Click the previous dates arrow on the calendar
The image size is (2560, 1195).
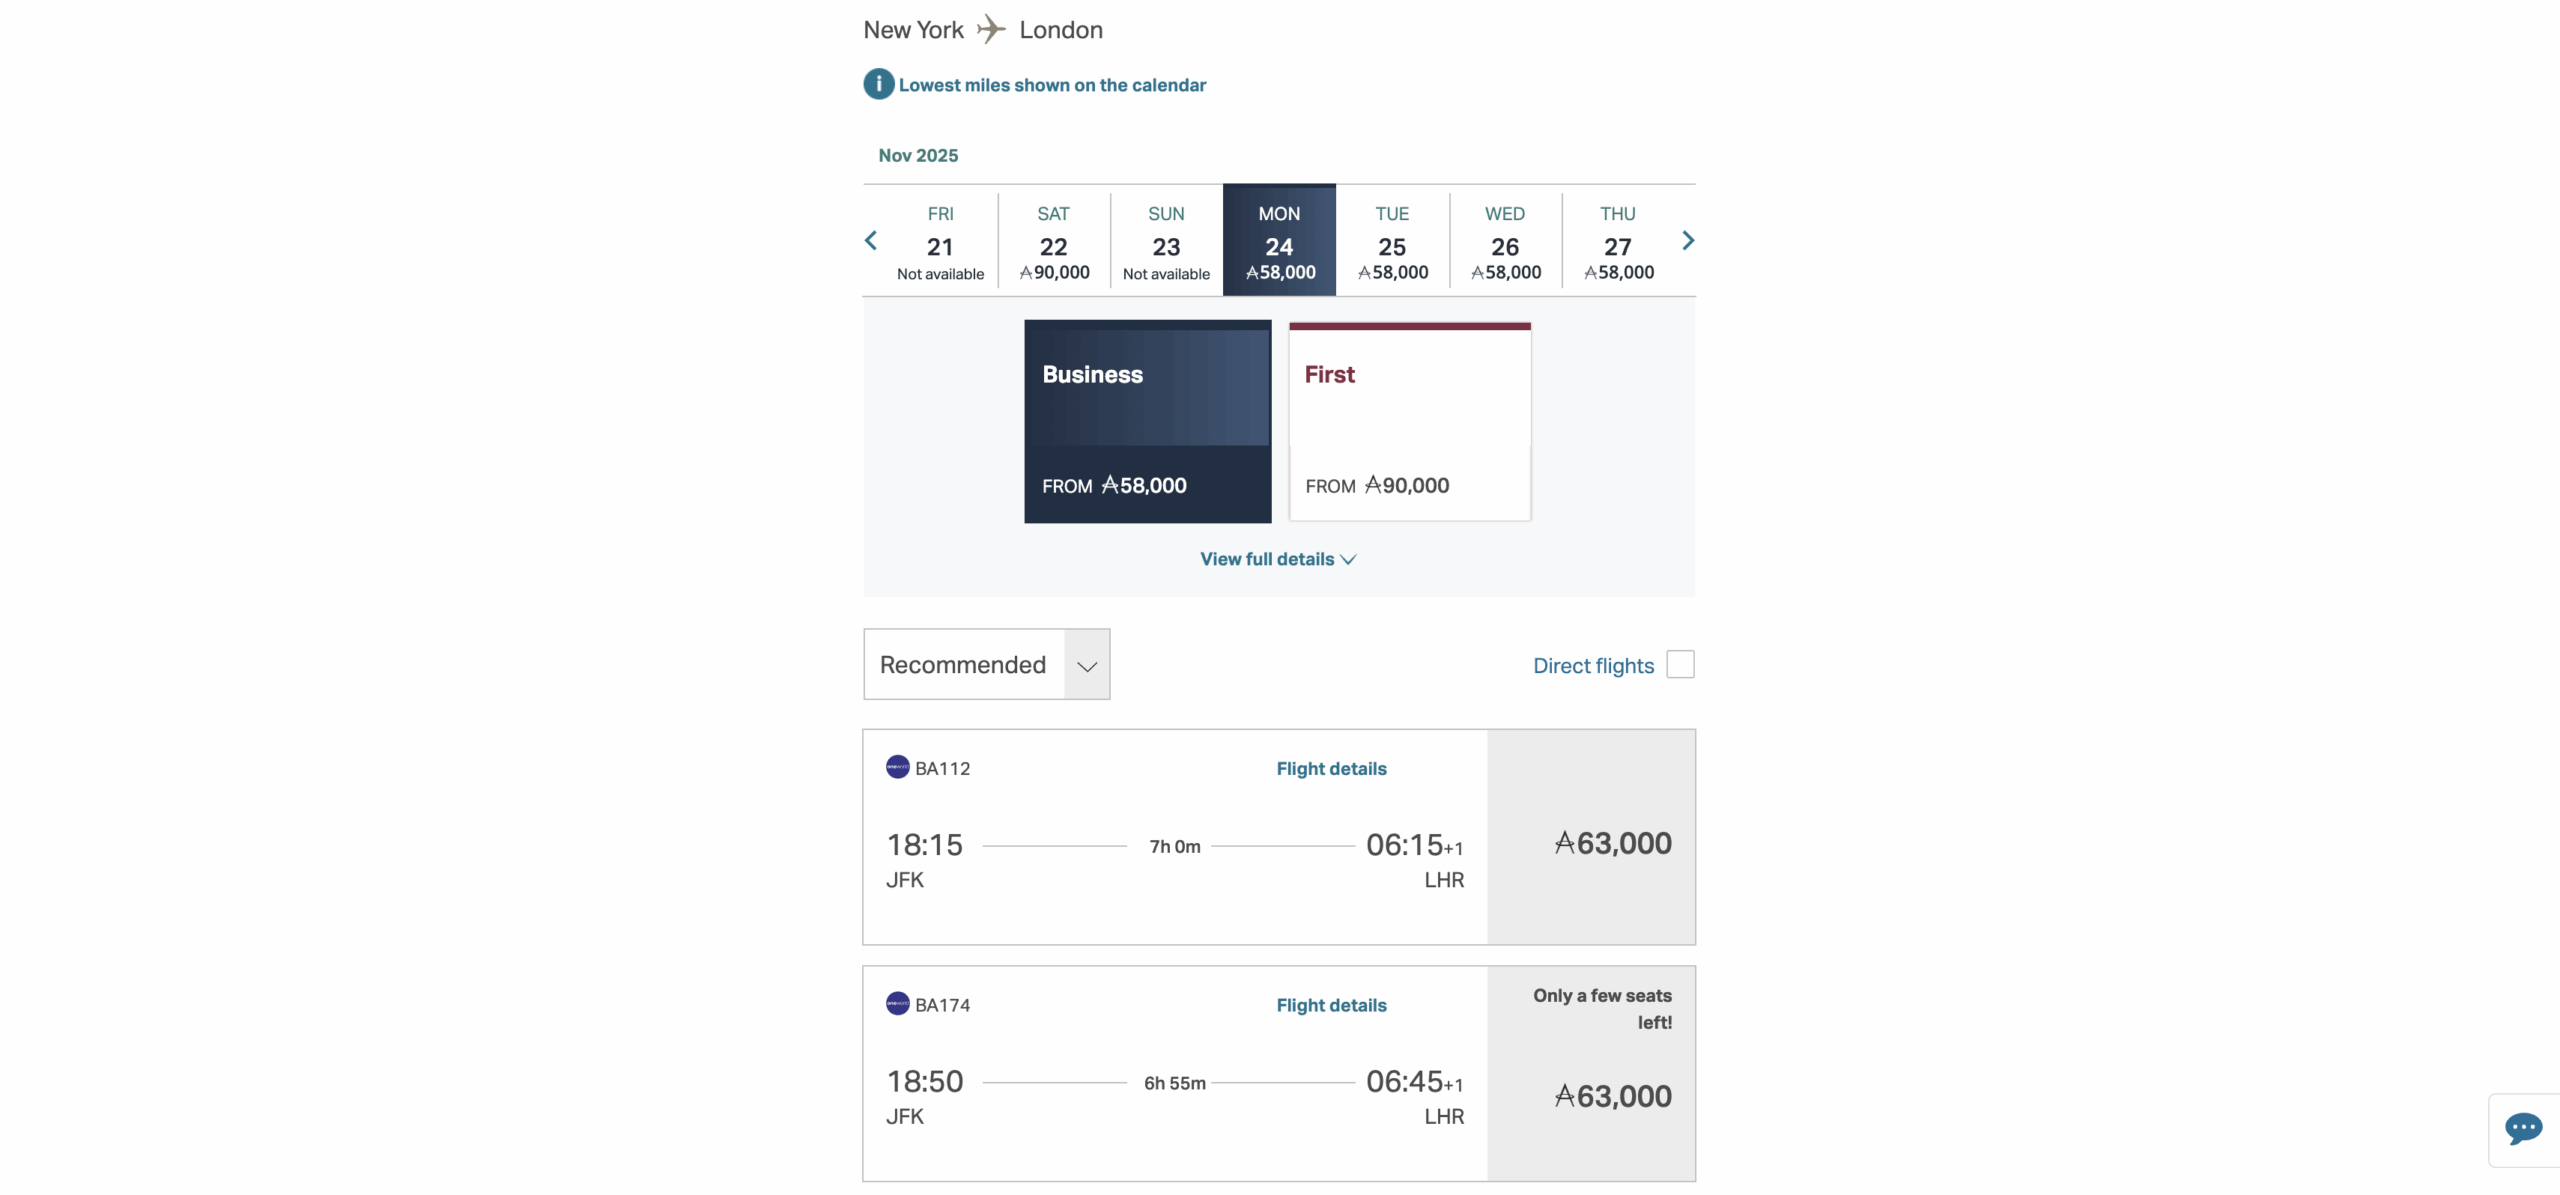(x=871, y=240)
